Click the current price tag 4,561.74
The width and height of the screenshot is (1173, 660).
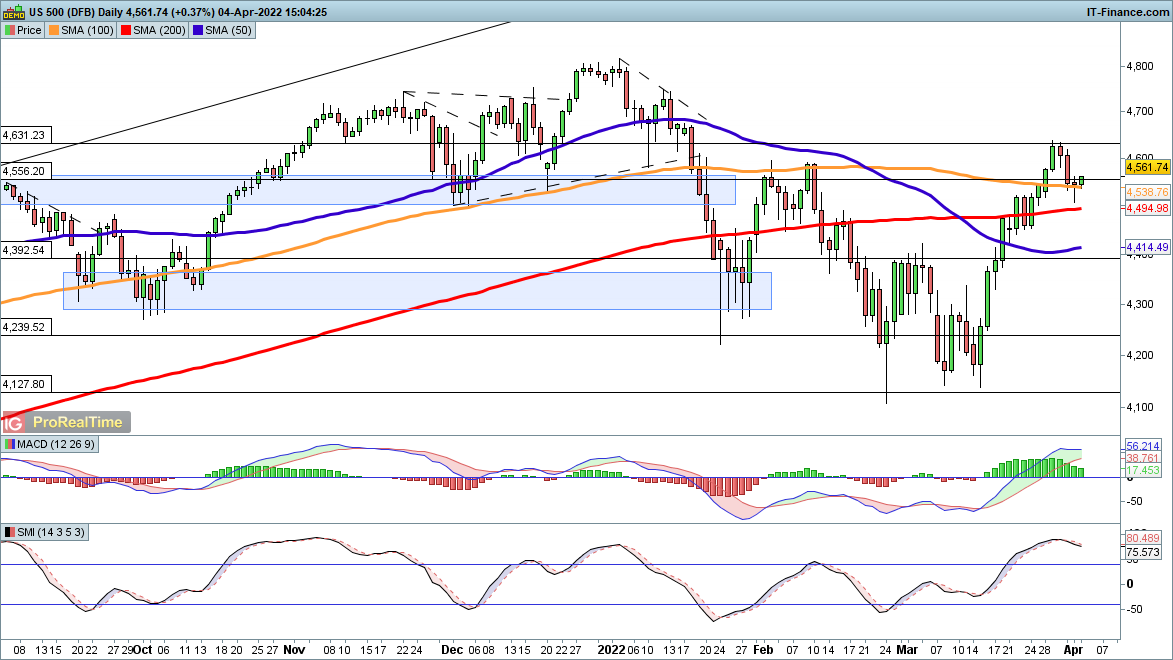tap(1147, 167)
